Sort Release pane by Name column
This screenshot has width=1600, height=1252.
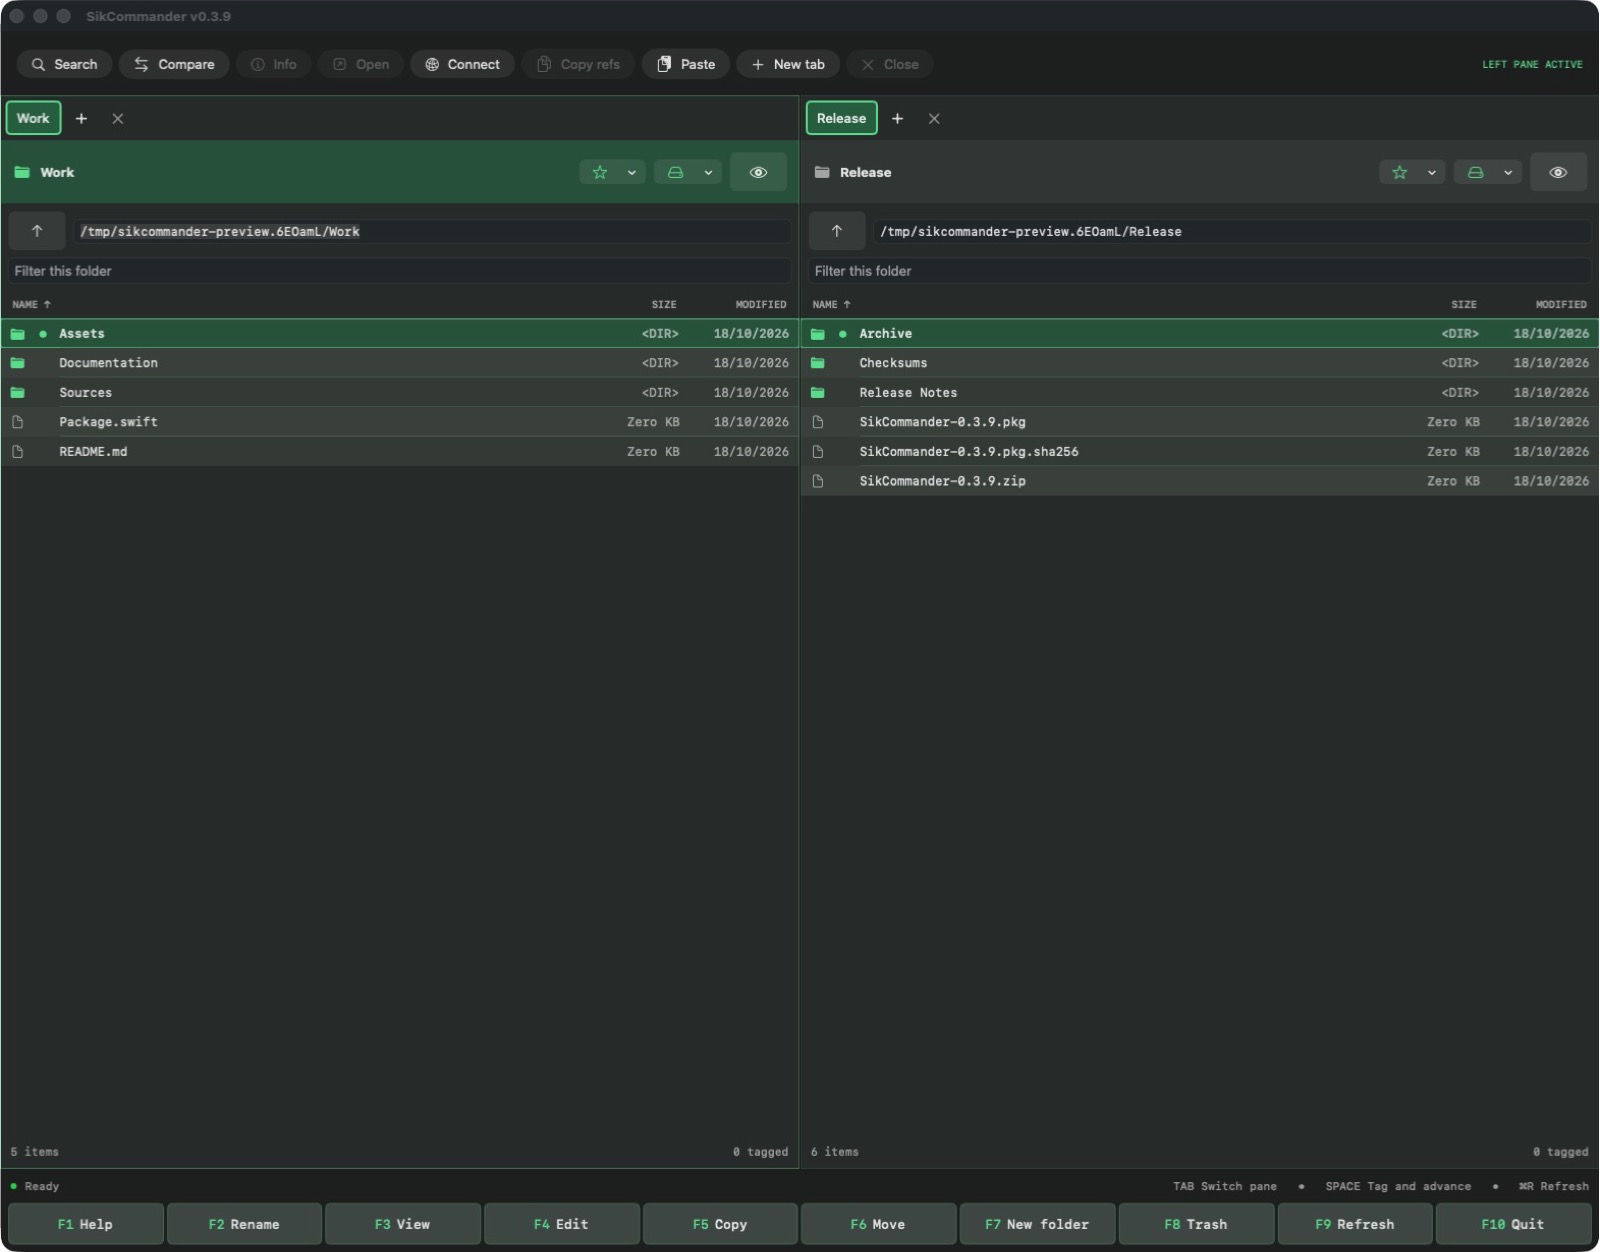[x=831, y=304]
